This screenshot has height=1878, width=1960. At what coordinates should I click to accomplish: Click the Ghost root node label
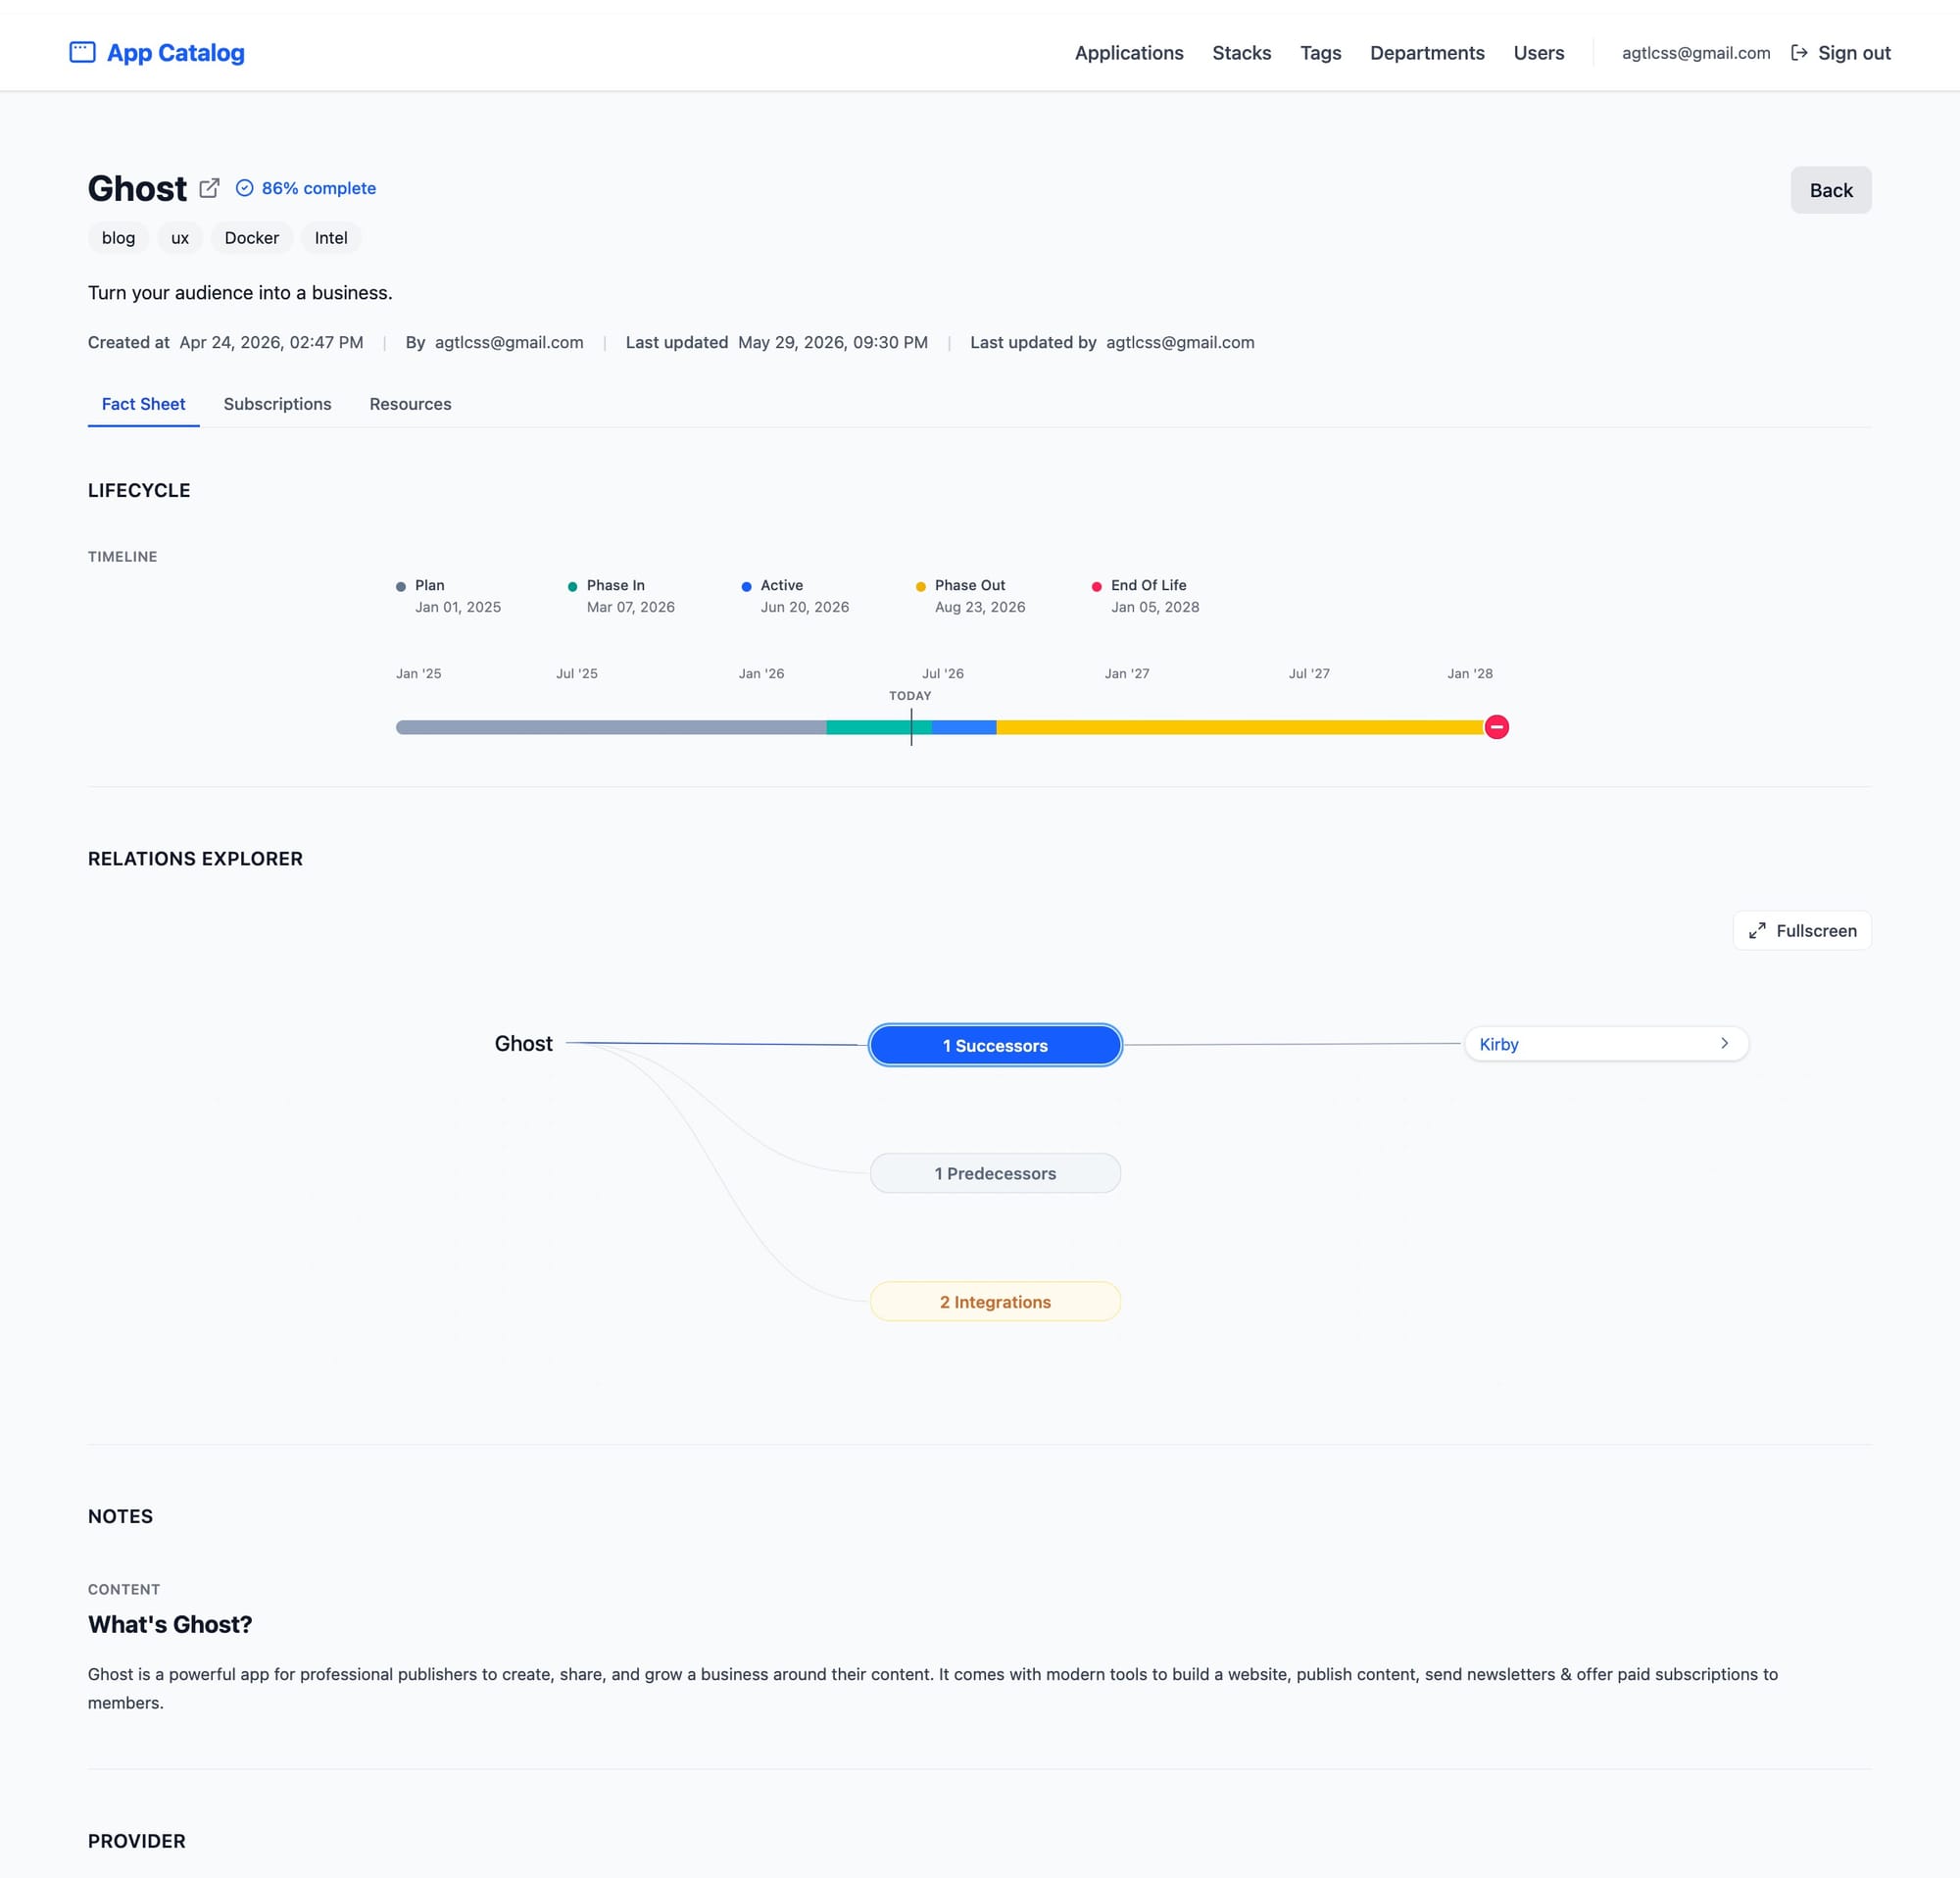pos(523,1043)
